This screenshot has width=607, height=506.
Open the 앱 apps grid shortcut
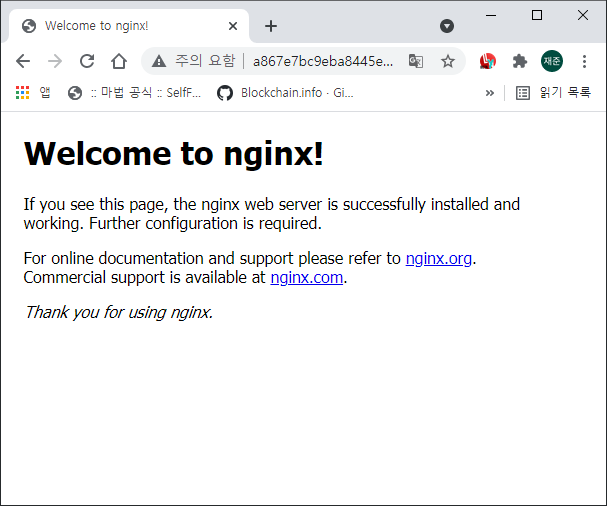(33, 93)
